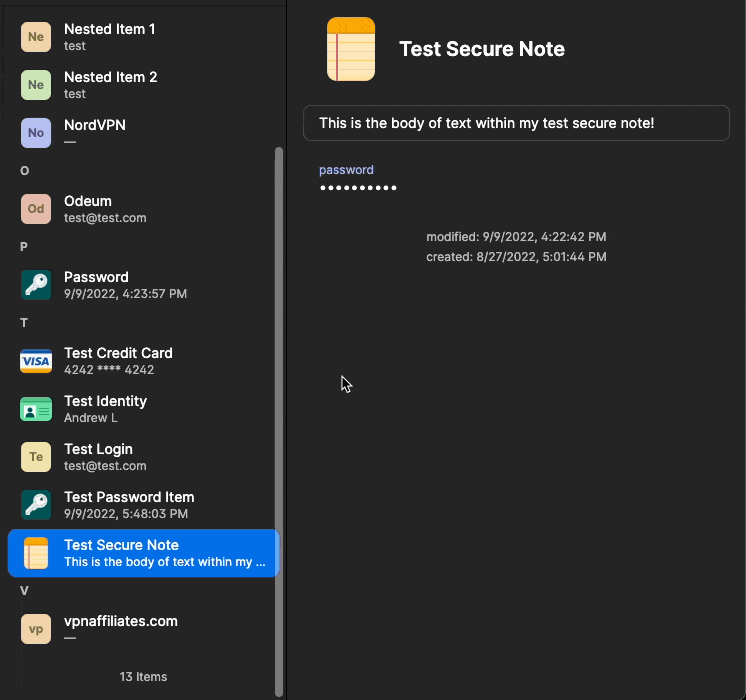Select the NordVPN entry icon

[x=36, y=133]
